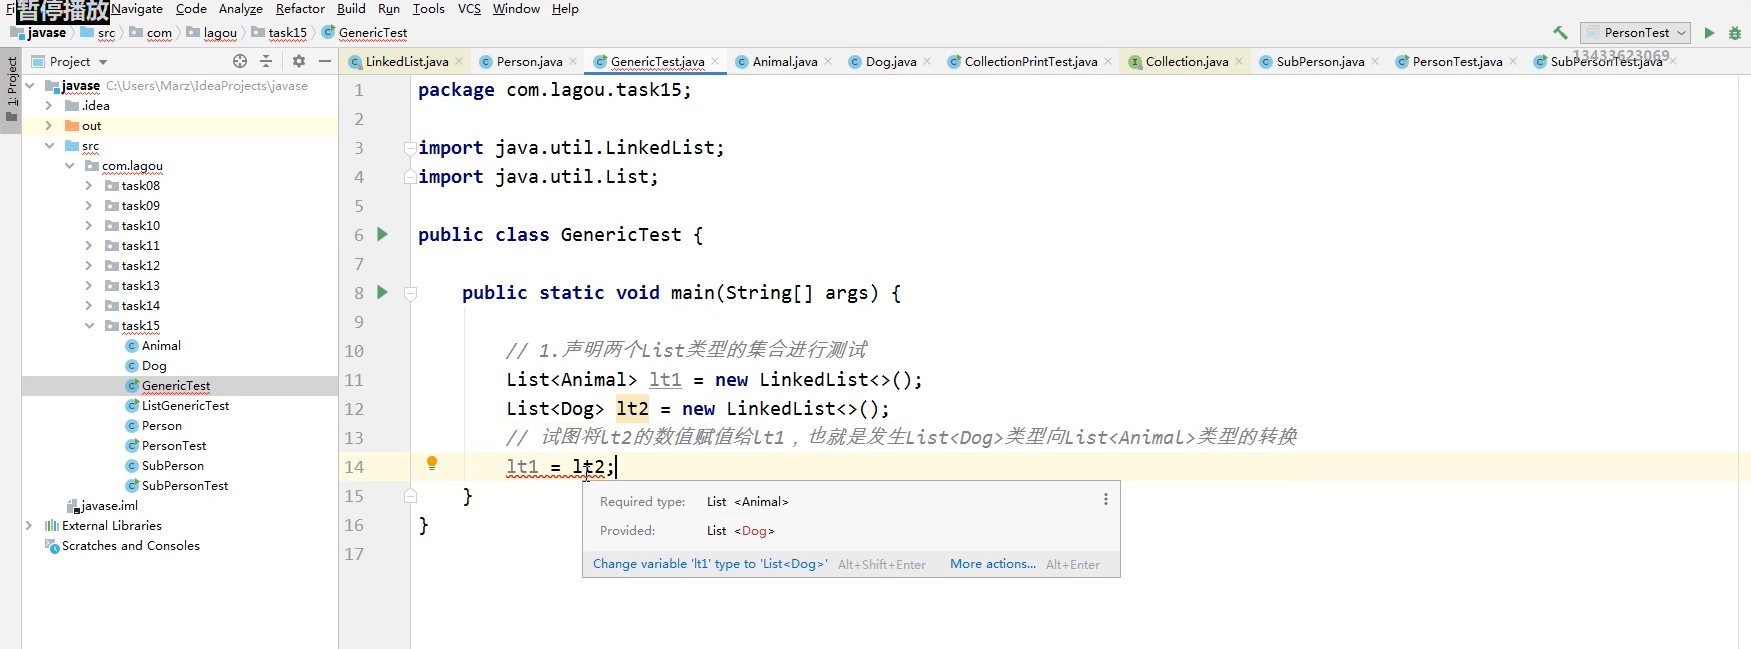1751x649 pixels.
Task: Collapse the src folder
Action: pos(49,146)
